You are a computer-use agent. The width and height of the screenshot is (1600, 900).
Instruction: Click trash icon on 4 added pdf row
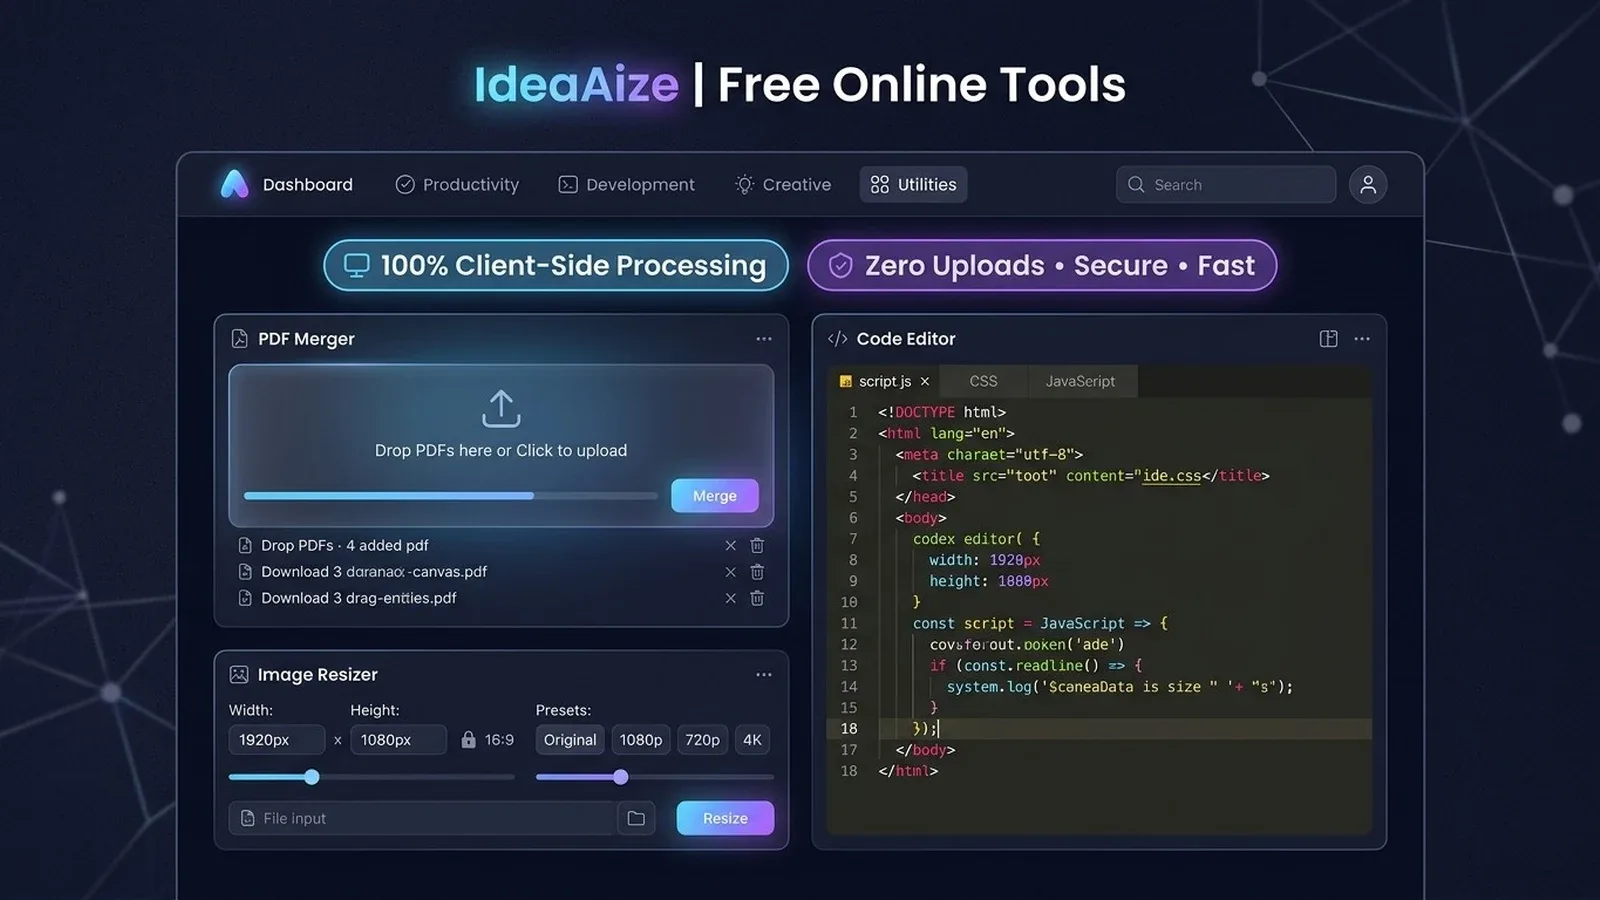[x=757, y=546]
